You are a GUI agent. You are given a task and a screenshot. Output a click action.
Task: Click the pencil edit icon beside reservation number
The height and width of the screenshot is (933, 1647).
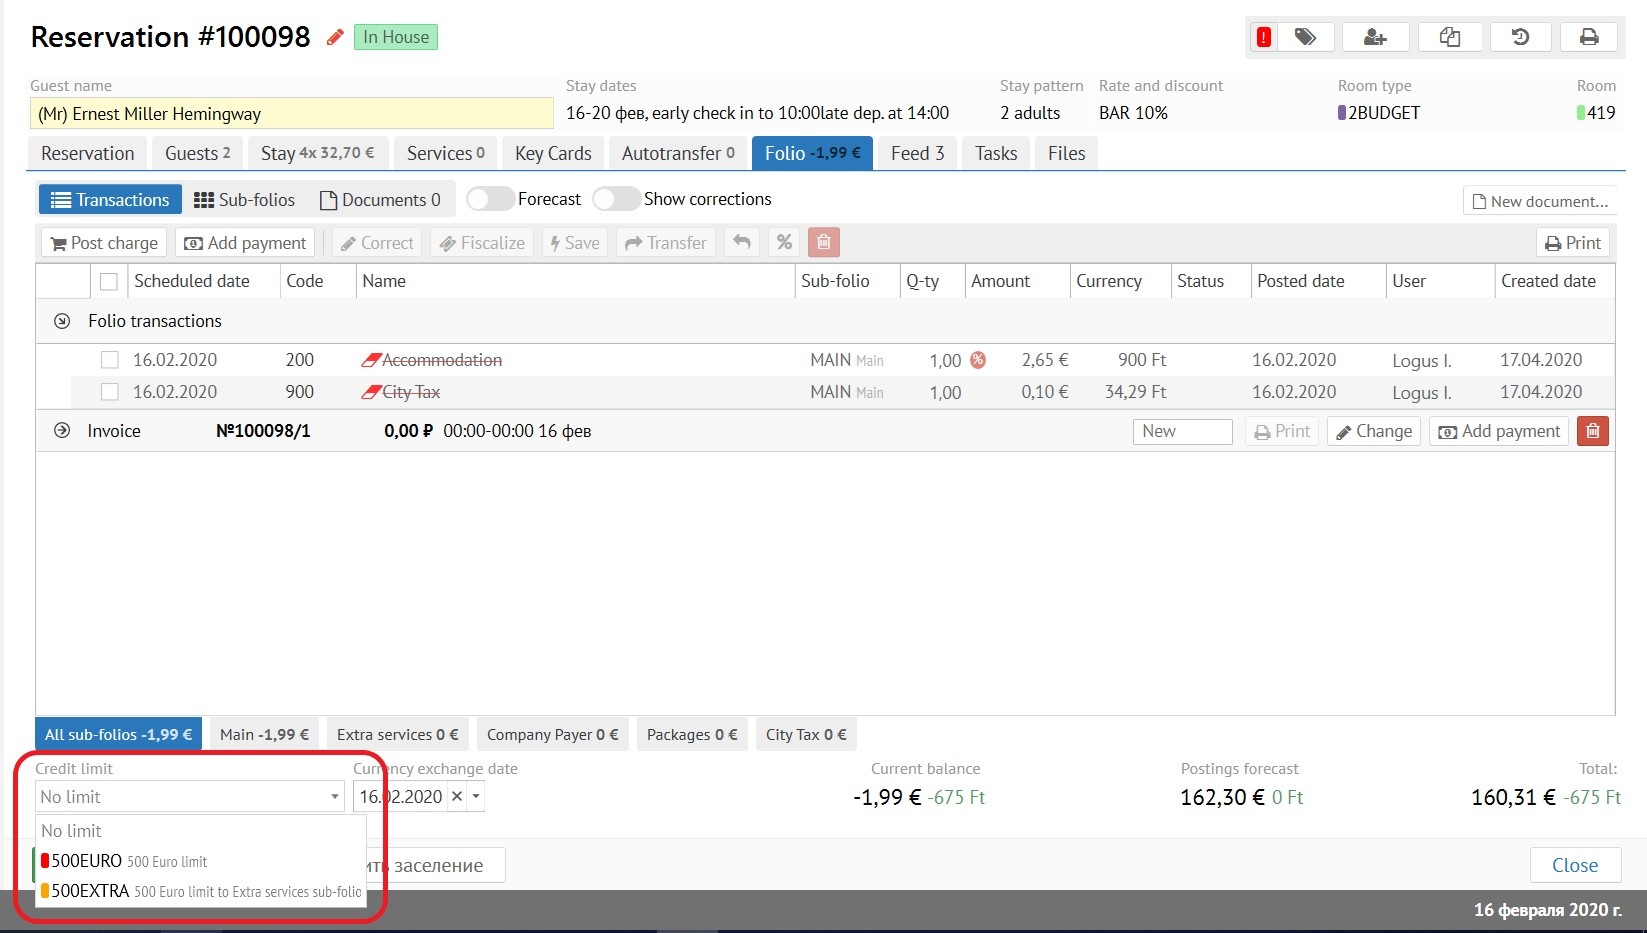[x=335, y=38]
